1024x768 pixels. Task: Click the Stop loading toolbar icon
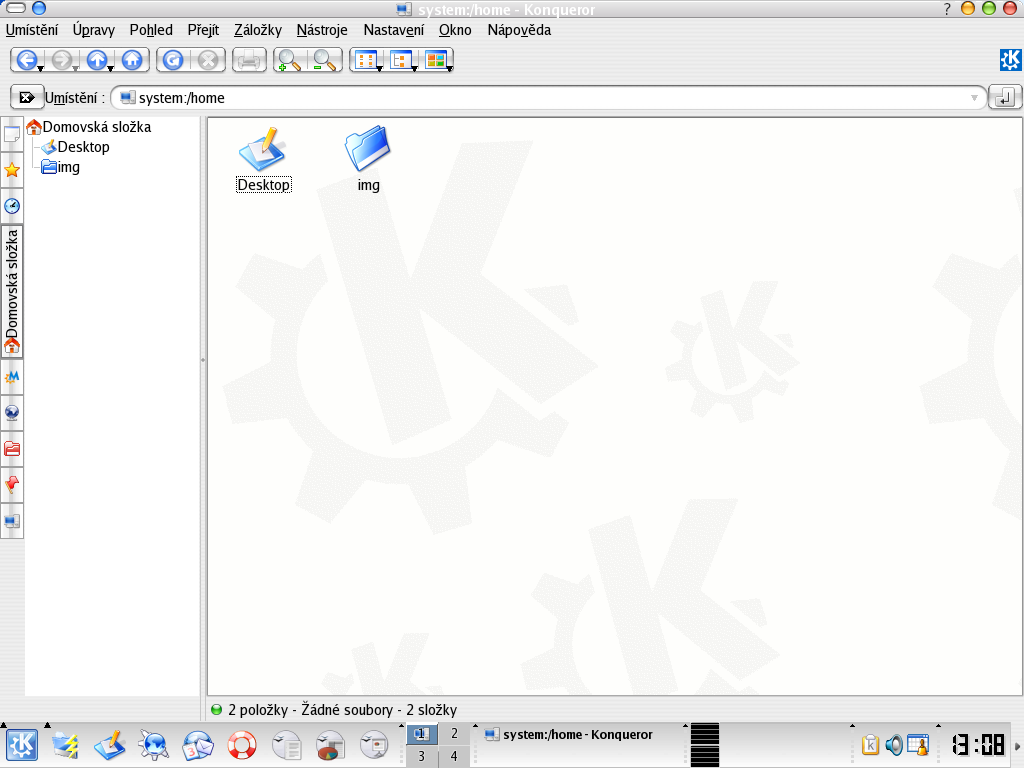click(x=208, y=60)
